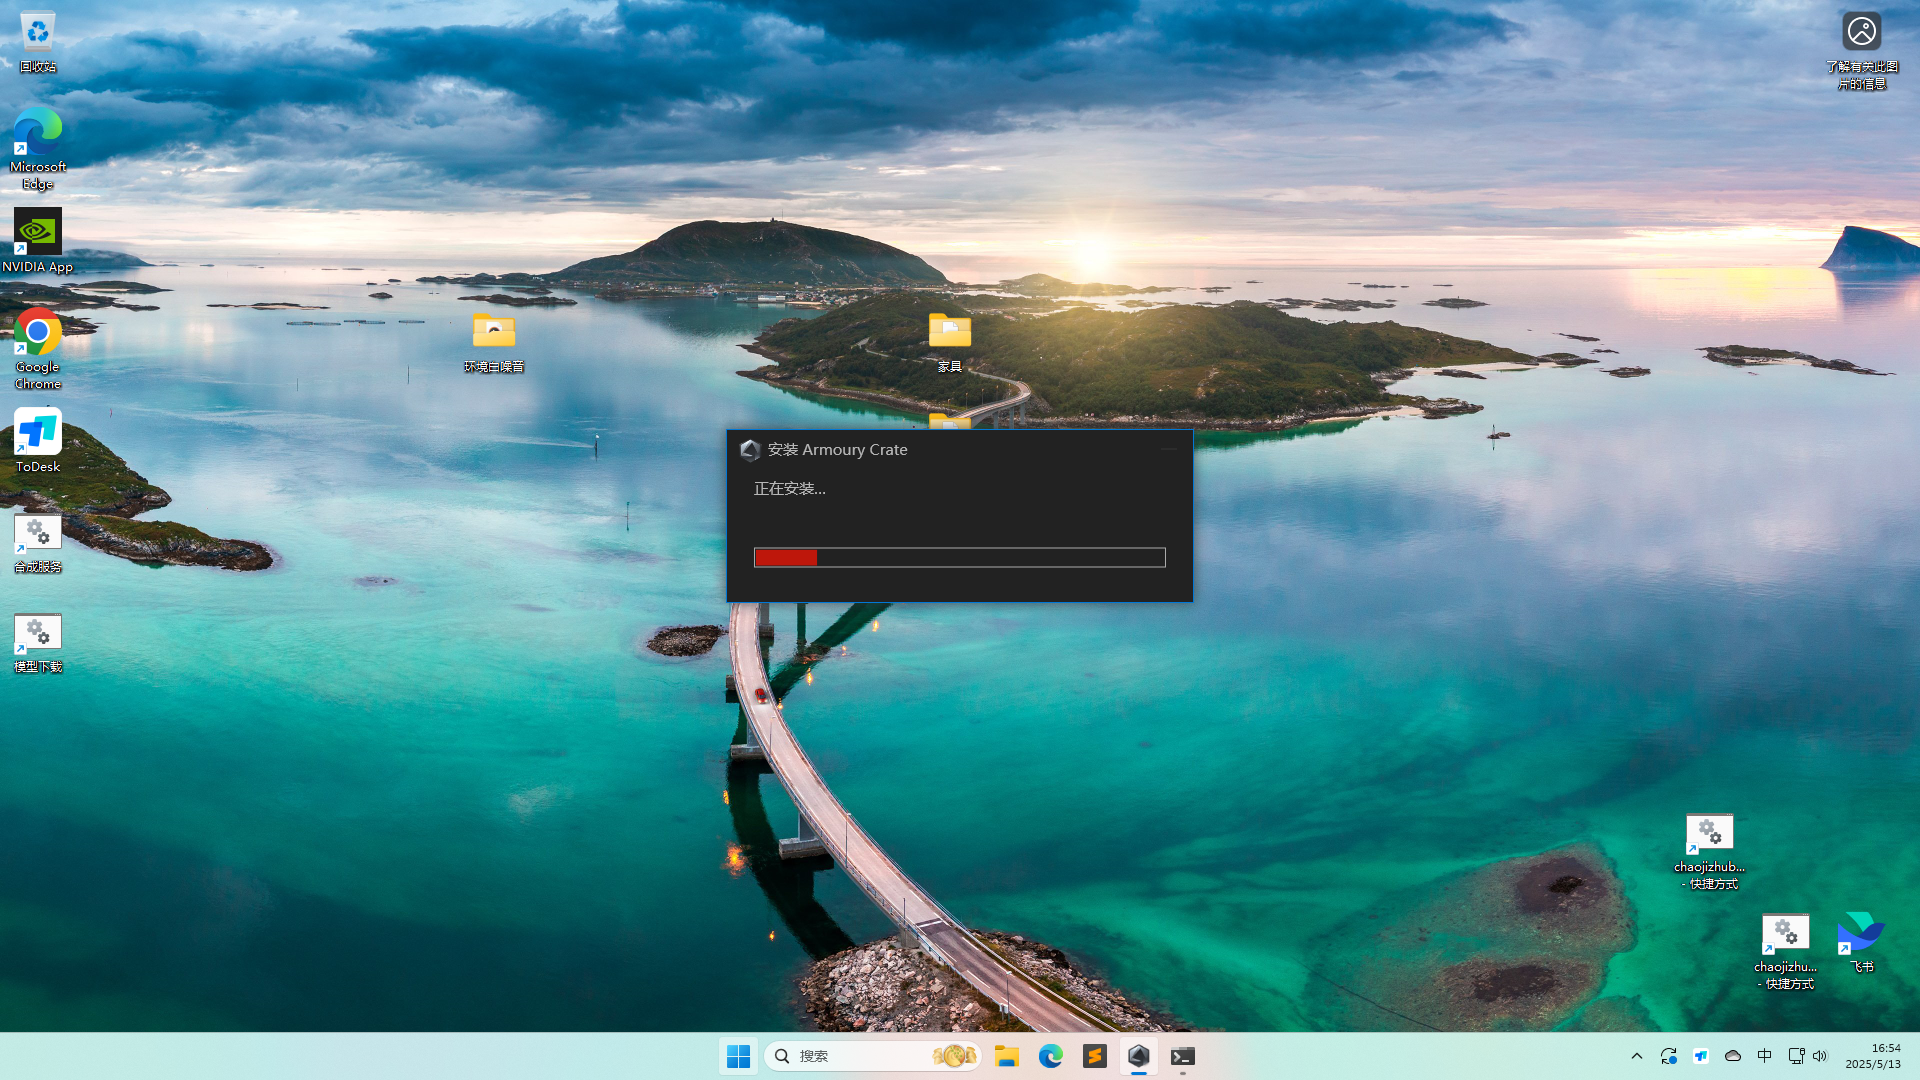Image resolution: width=1920 pixels, height=1080 pixels.
Task: Launch Google Chrome from the desktop
Action: click(37, 332)
